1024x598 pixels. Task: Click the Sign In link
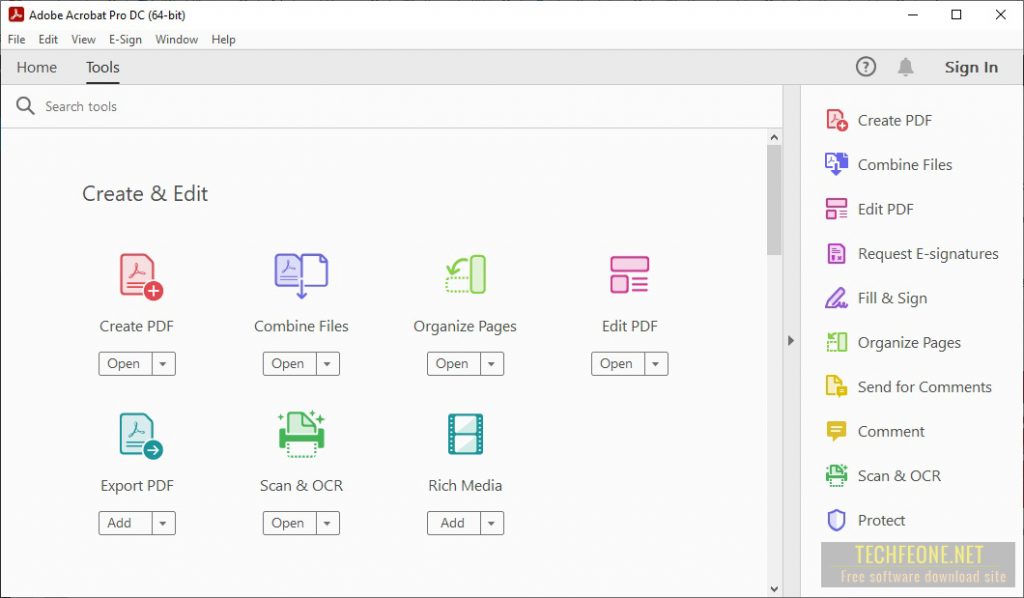click(971, 67)
